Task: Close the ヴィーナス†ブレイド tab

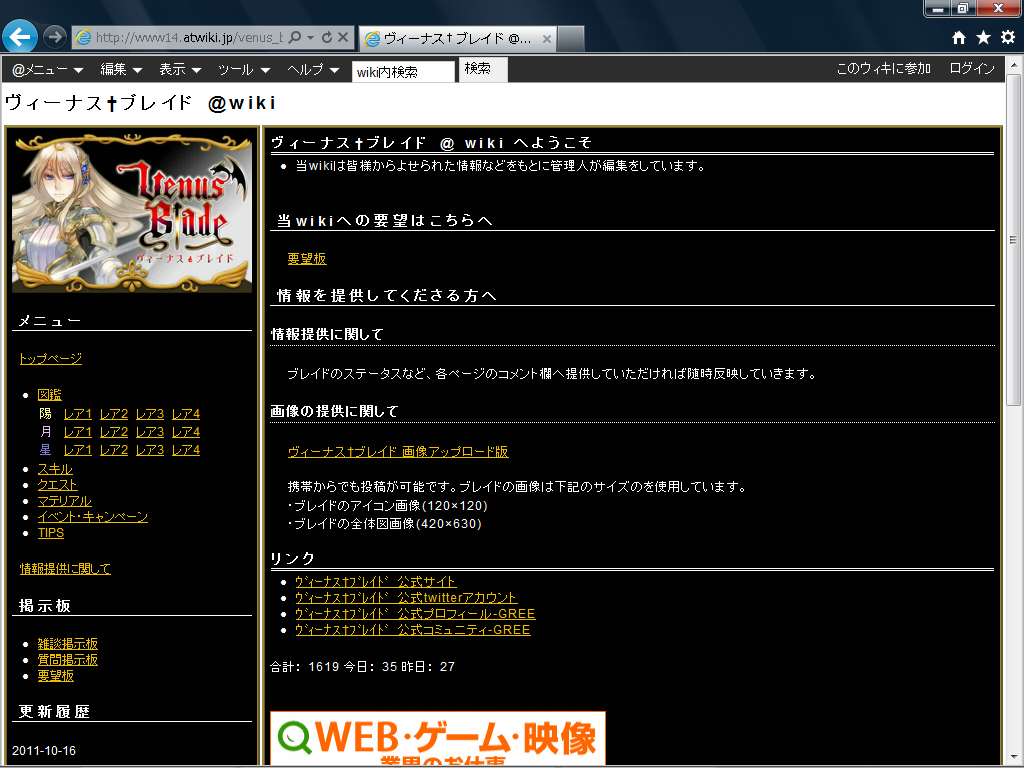Action: click(x=547, y=39)
